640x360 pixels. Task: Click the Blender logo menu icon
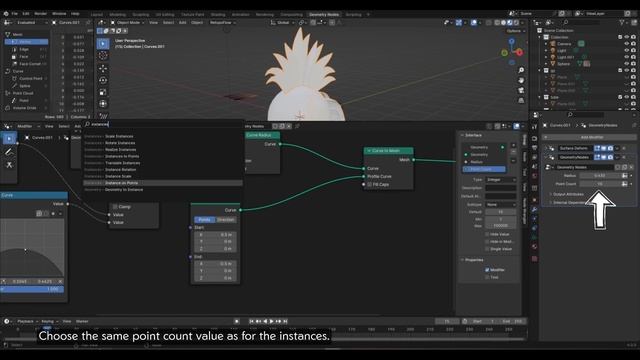pos(6,14)
